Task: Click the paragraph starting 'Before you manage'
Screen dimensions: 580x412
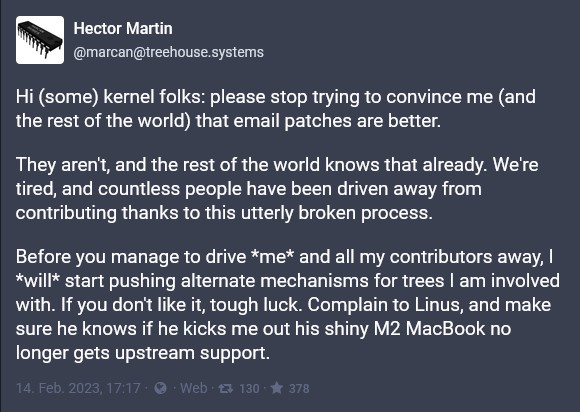Action: pos(287,304)
